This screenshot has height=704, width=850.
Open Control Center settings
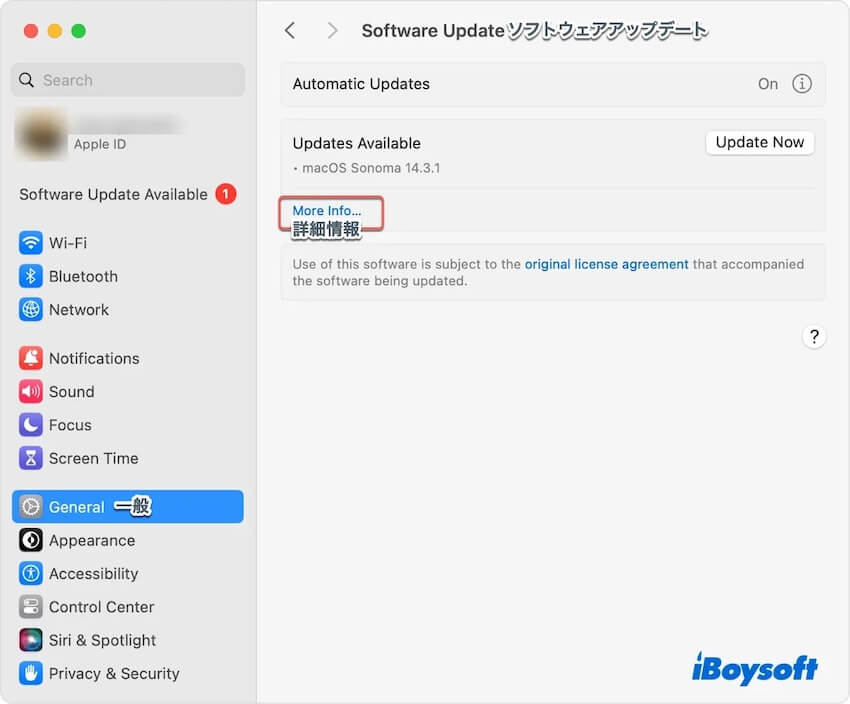(x=102, y=607)
